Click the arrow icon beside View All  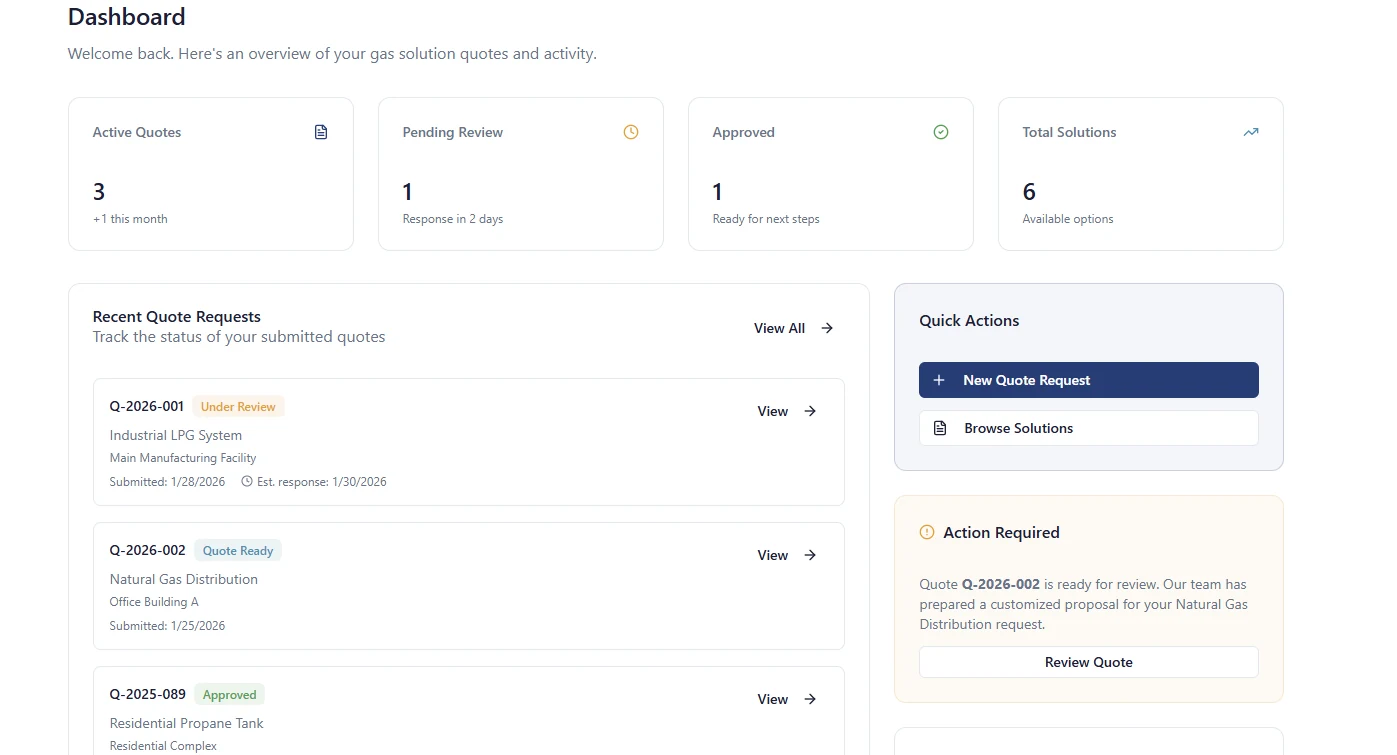pyautogui.click(x=827, y=328)
